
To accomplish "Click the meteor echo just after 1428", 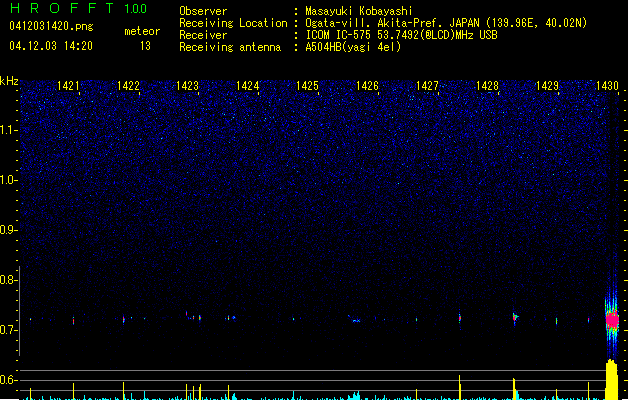I will point(515,318).
